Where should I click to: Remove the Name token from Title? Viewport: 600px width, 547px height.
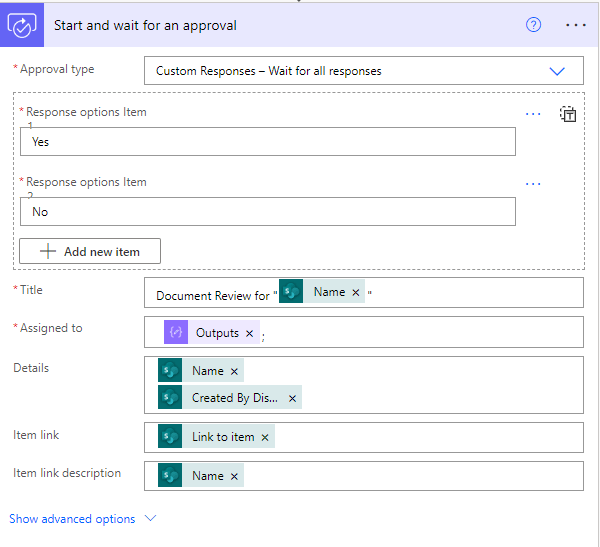point(355,293)
